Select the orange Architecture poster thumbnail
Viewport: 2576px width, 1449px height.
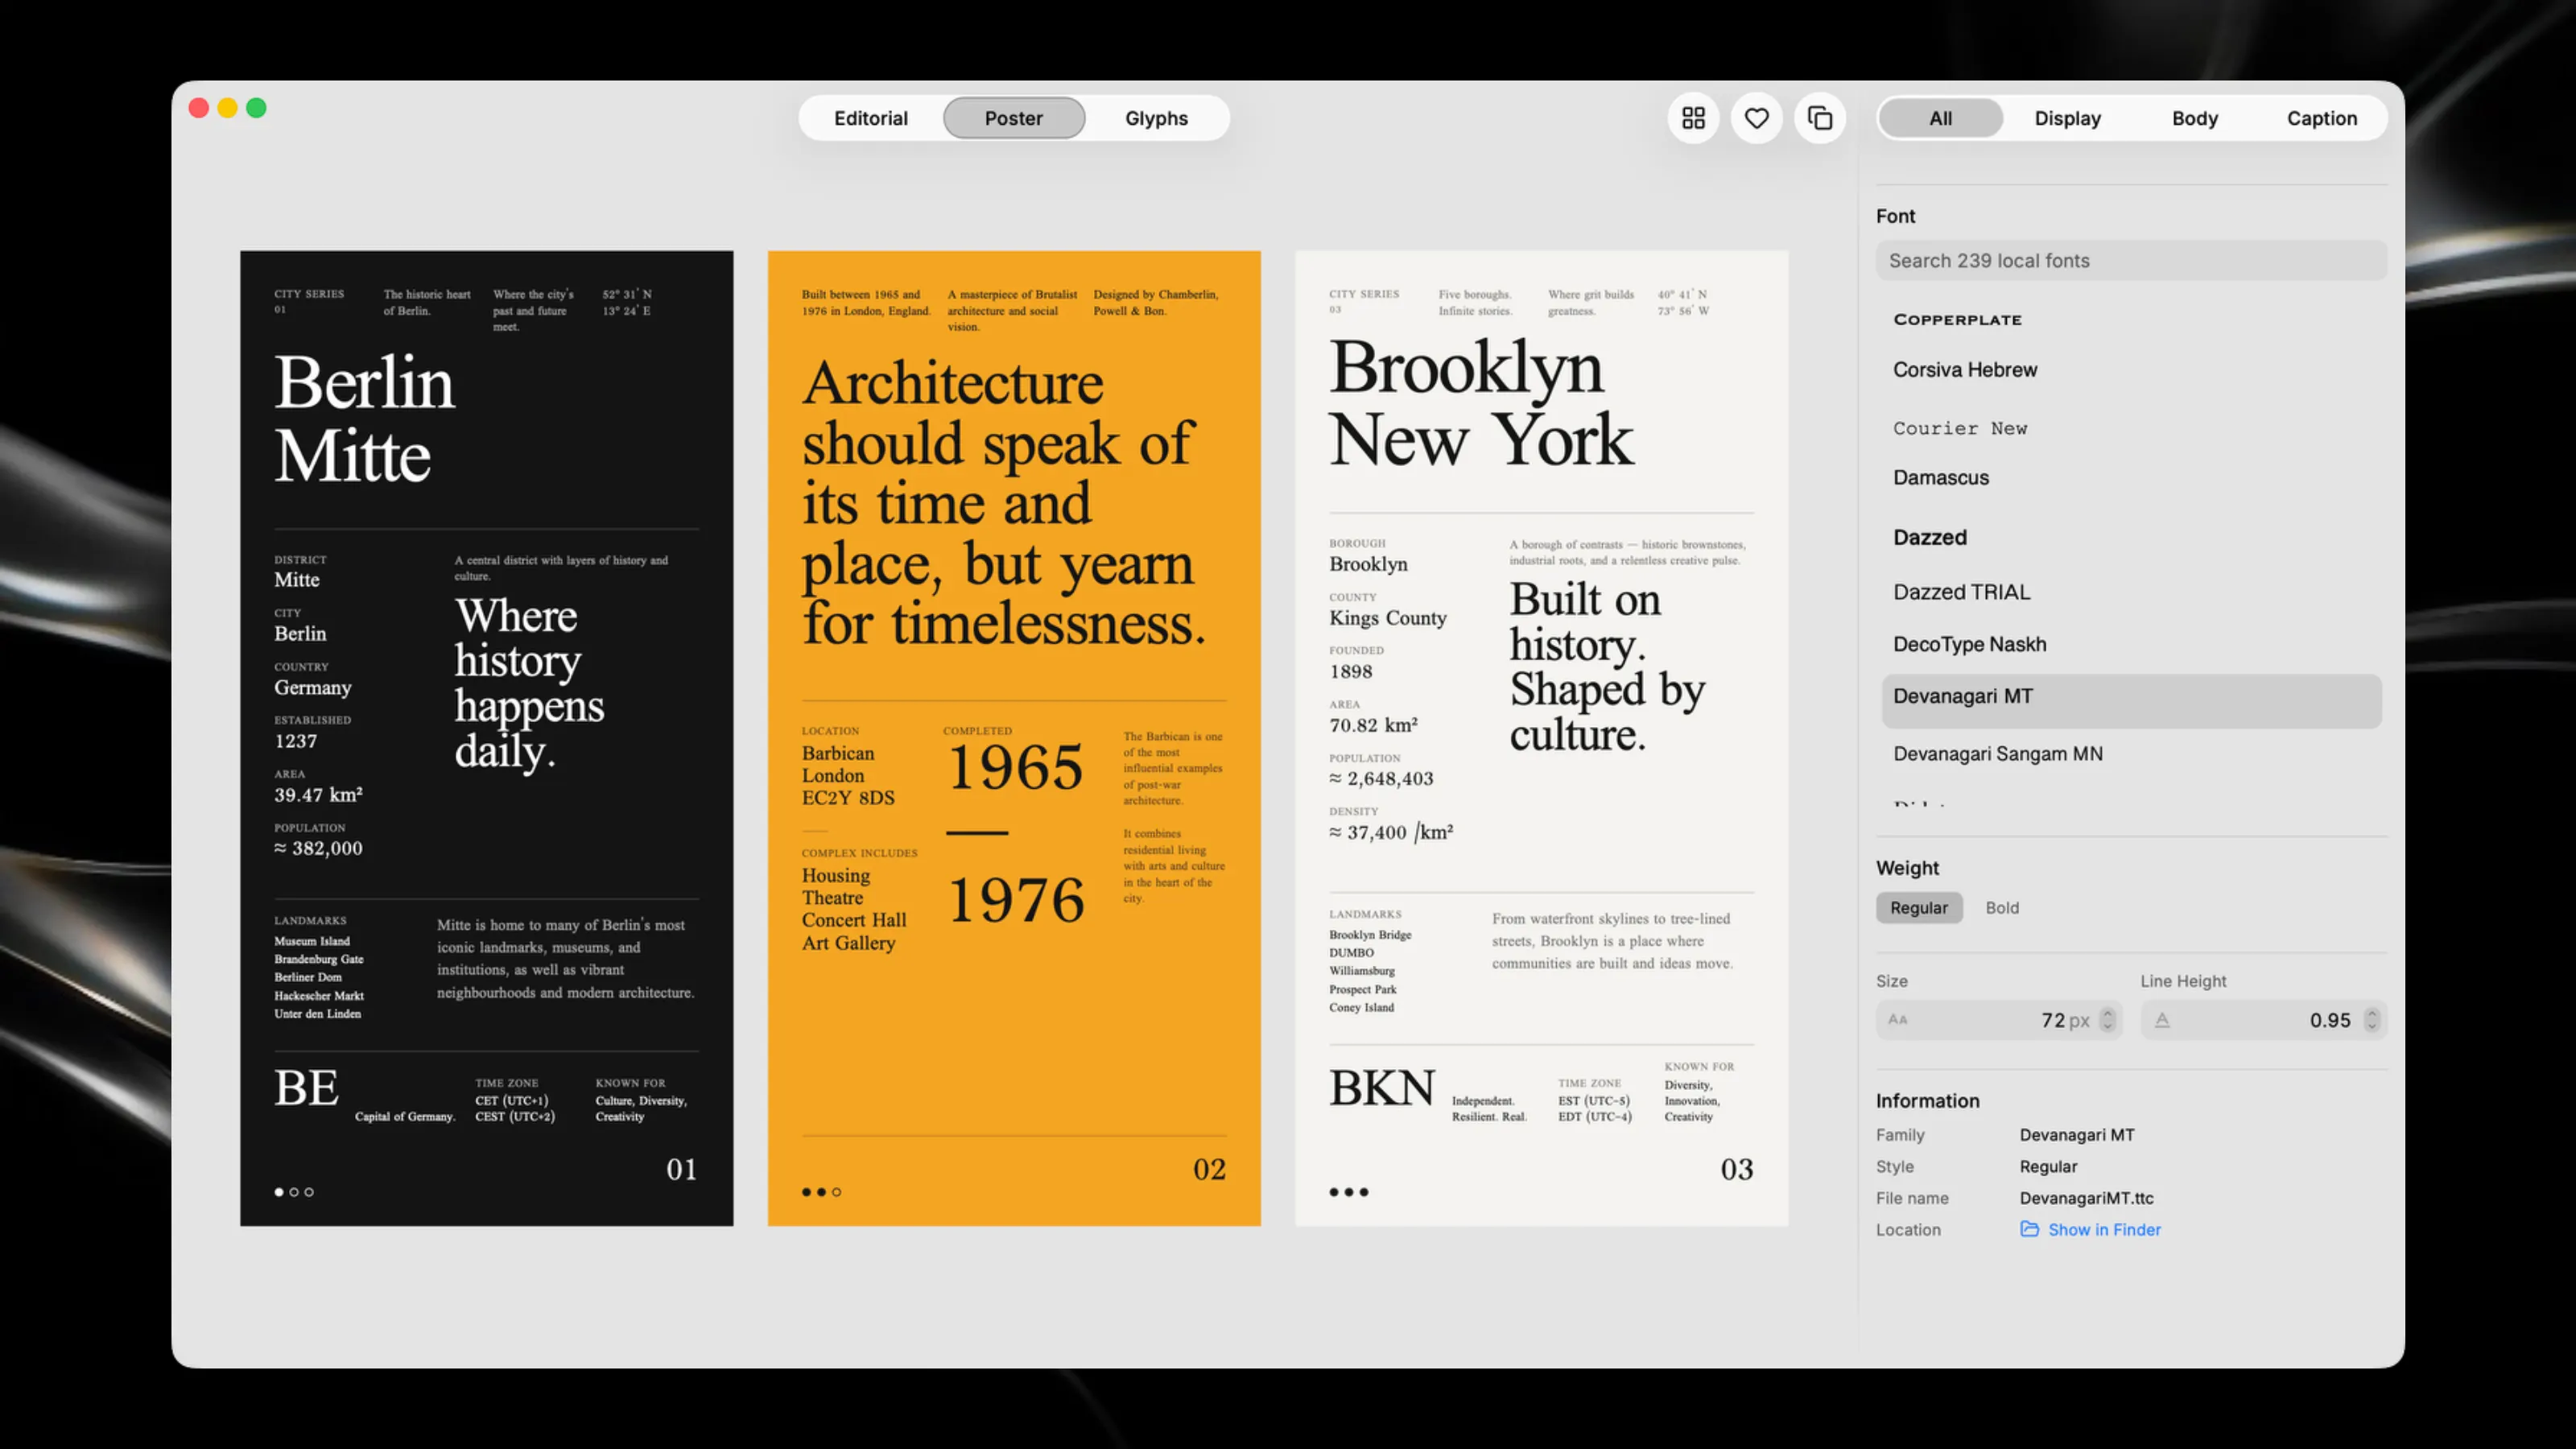pos(1014,738)
